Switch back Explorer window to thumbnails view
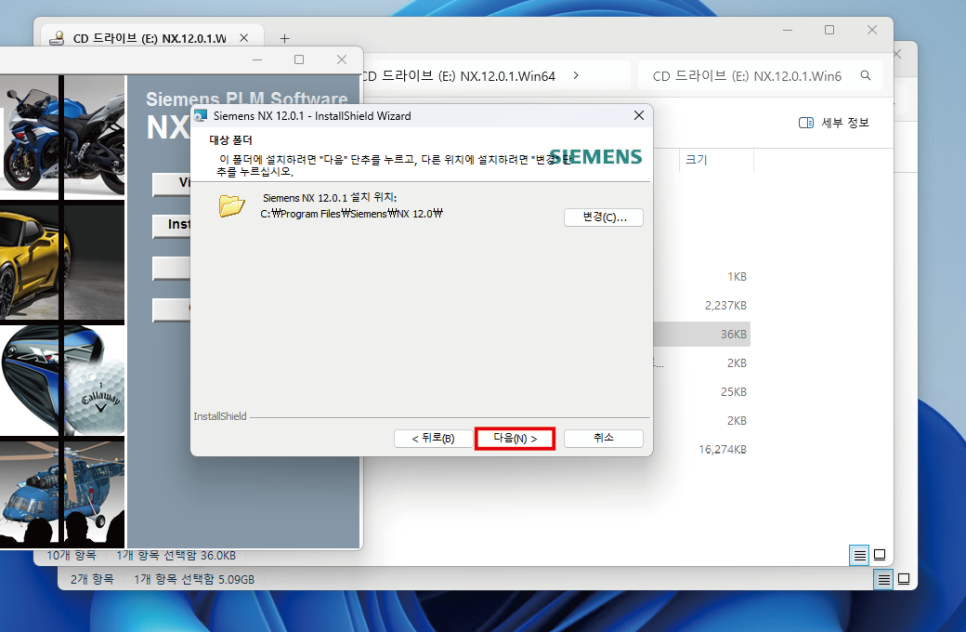 tap(904, 579)
